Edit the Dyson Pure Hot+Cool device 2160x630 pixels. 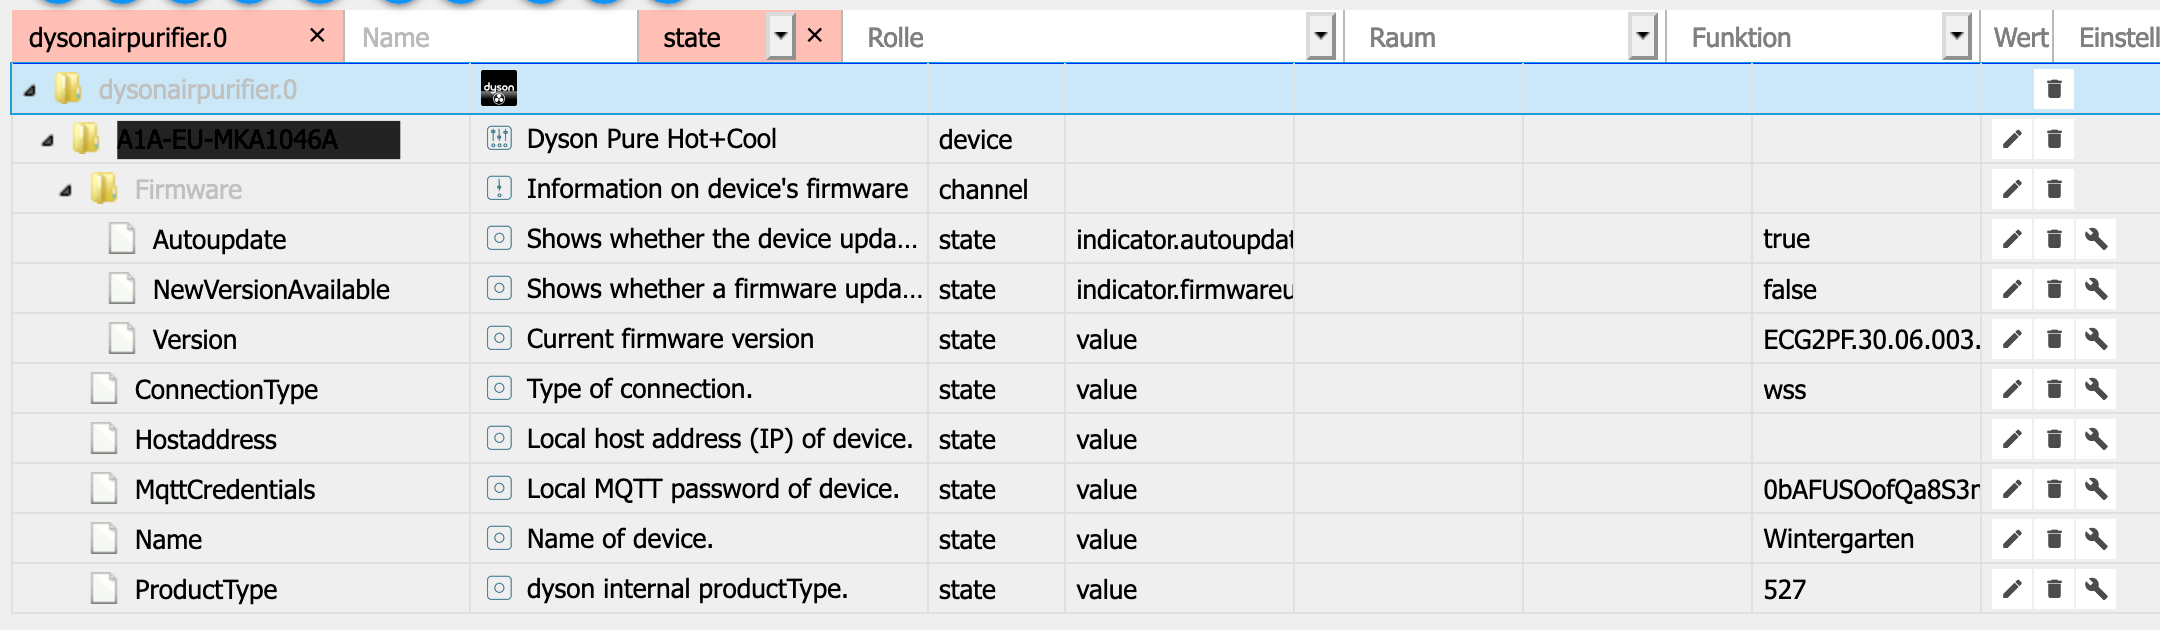[2012, 139]
